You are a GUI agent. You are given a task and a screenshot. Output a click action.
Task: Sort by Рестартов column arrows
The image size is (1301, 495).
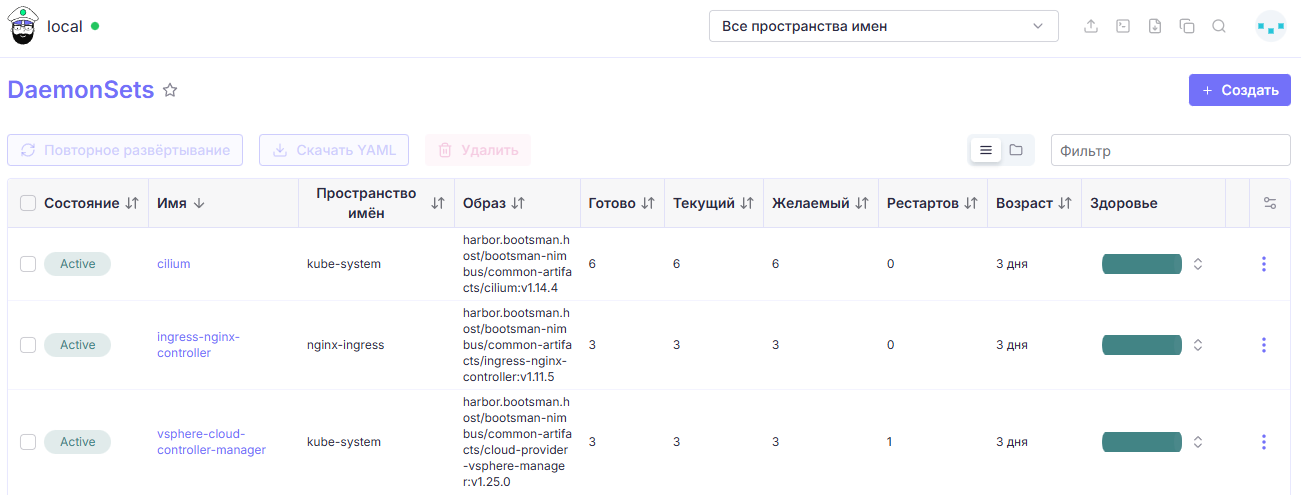pos(970,203)
